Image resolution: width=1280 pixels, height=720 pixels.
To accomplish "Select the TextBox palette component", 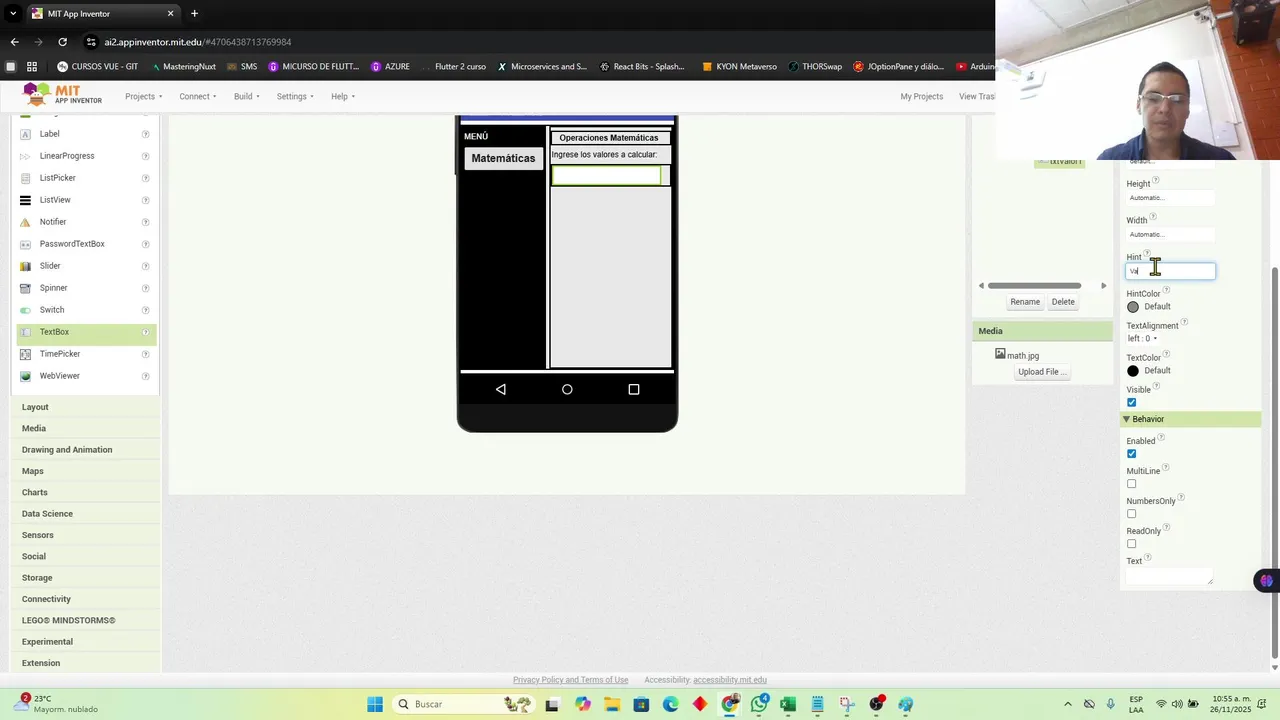I will pos(86,332).
